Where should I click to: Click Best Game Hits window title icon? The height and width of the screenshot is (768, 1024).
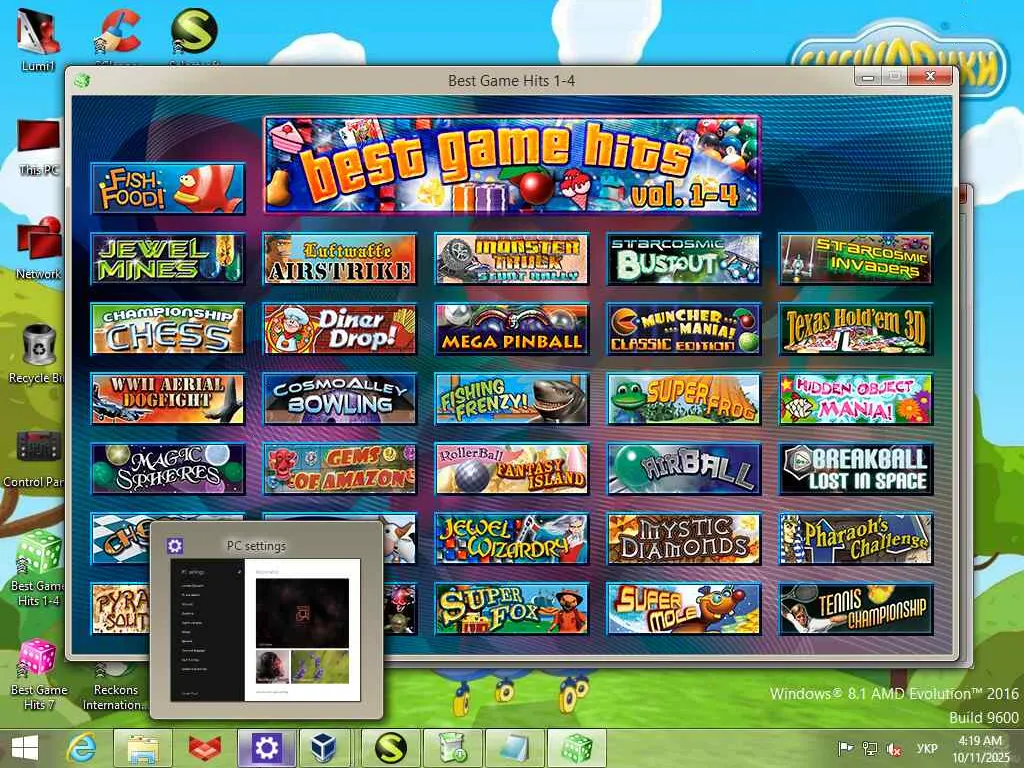[x=82, y=81]
